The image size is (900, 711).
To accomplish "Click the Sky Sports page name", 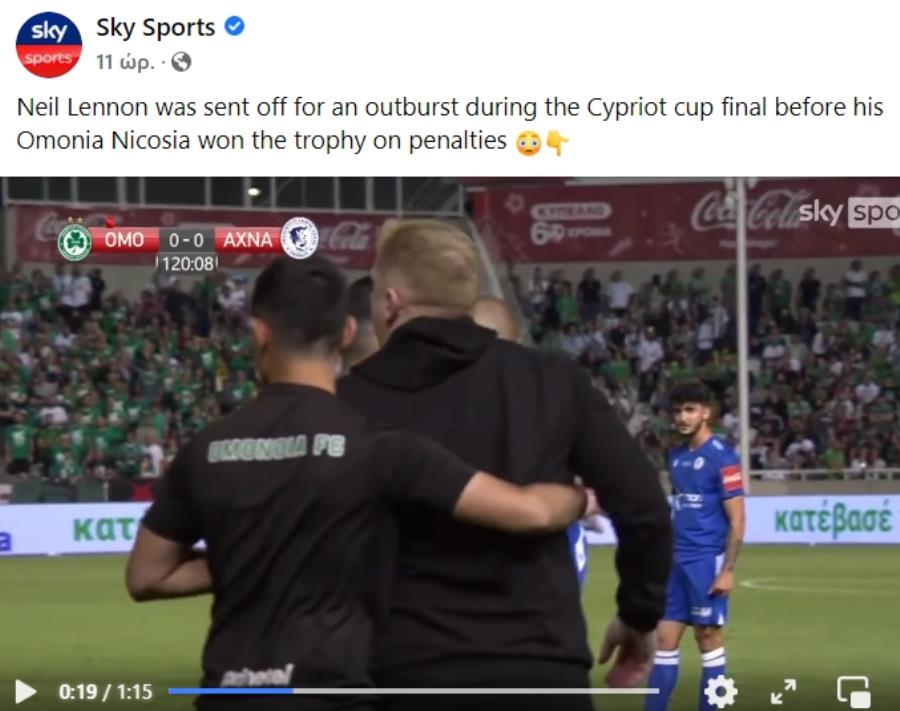I will click(156, 28).
